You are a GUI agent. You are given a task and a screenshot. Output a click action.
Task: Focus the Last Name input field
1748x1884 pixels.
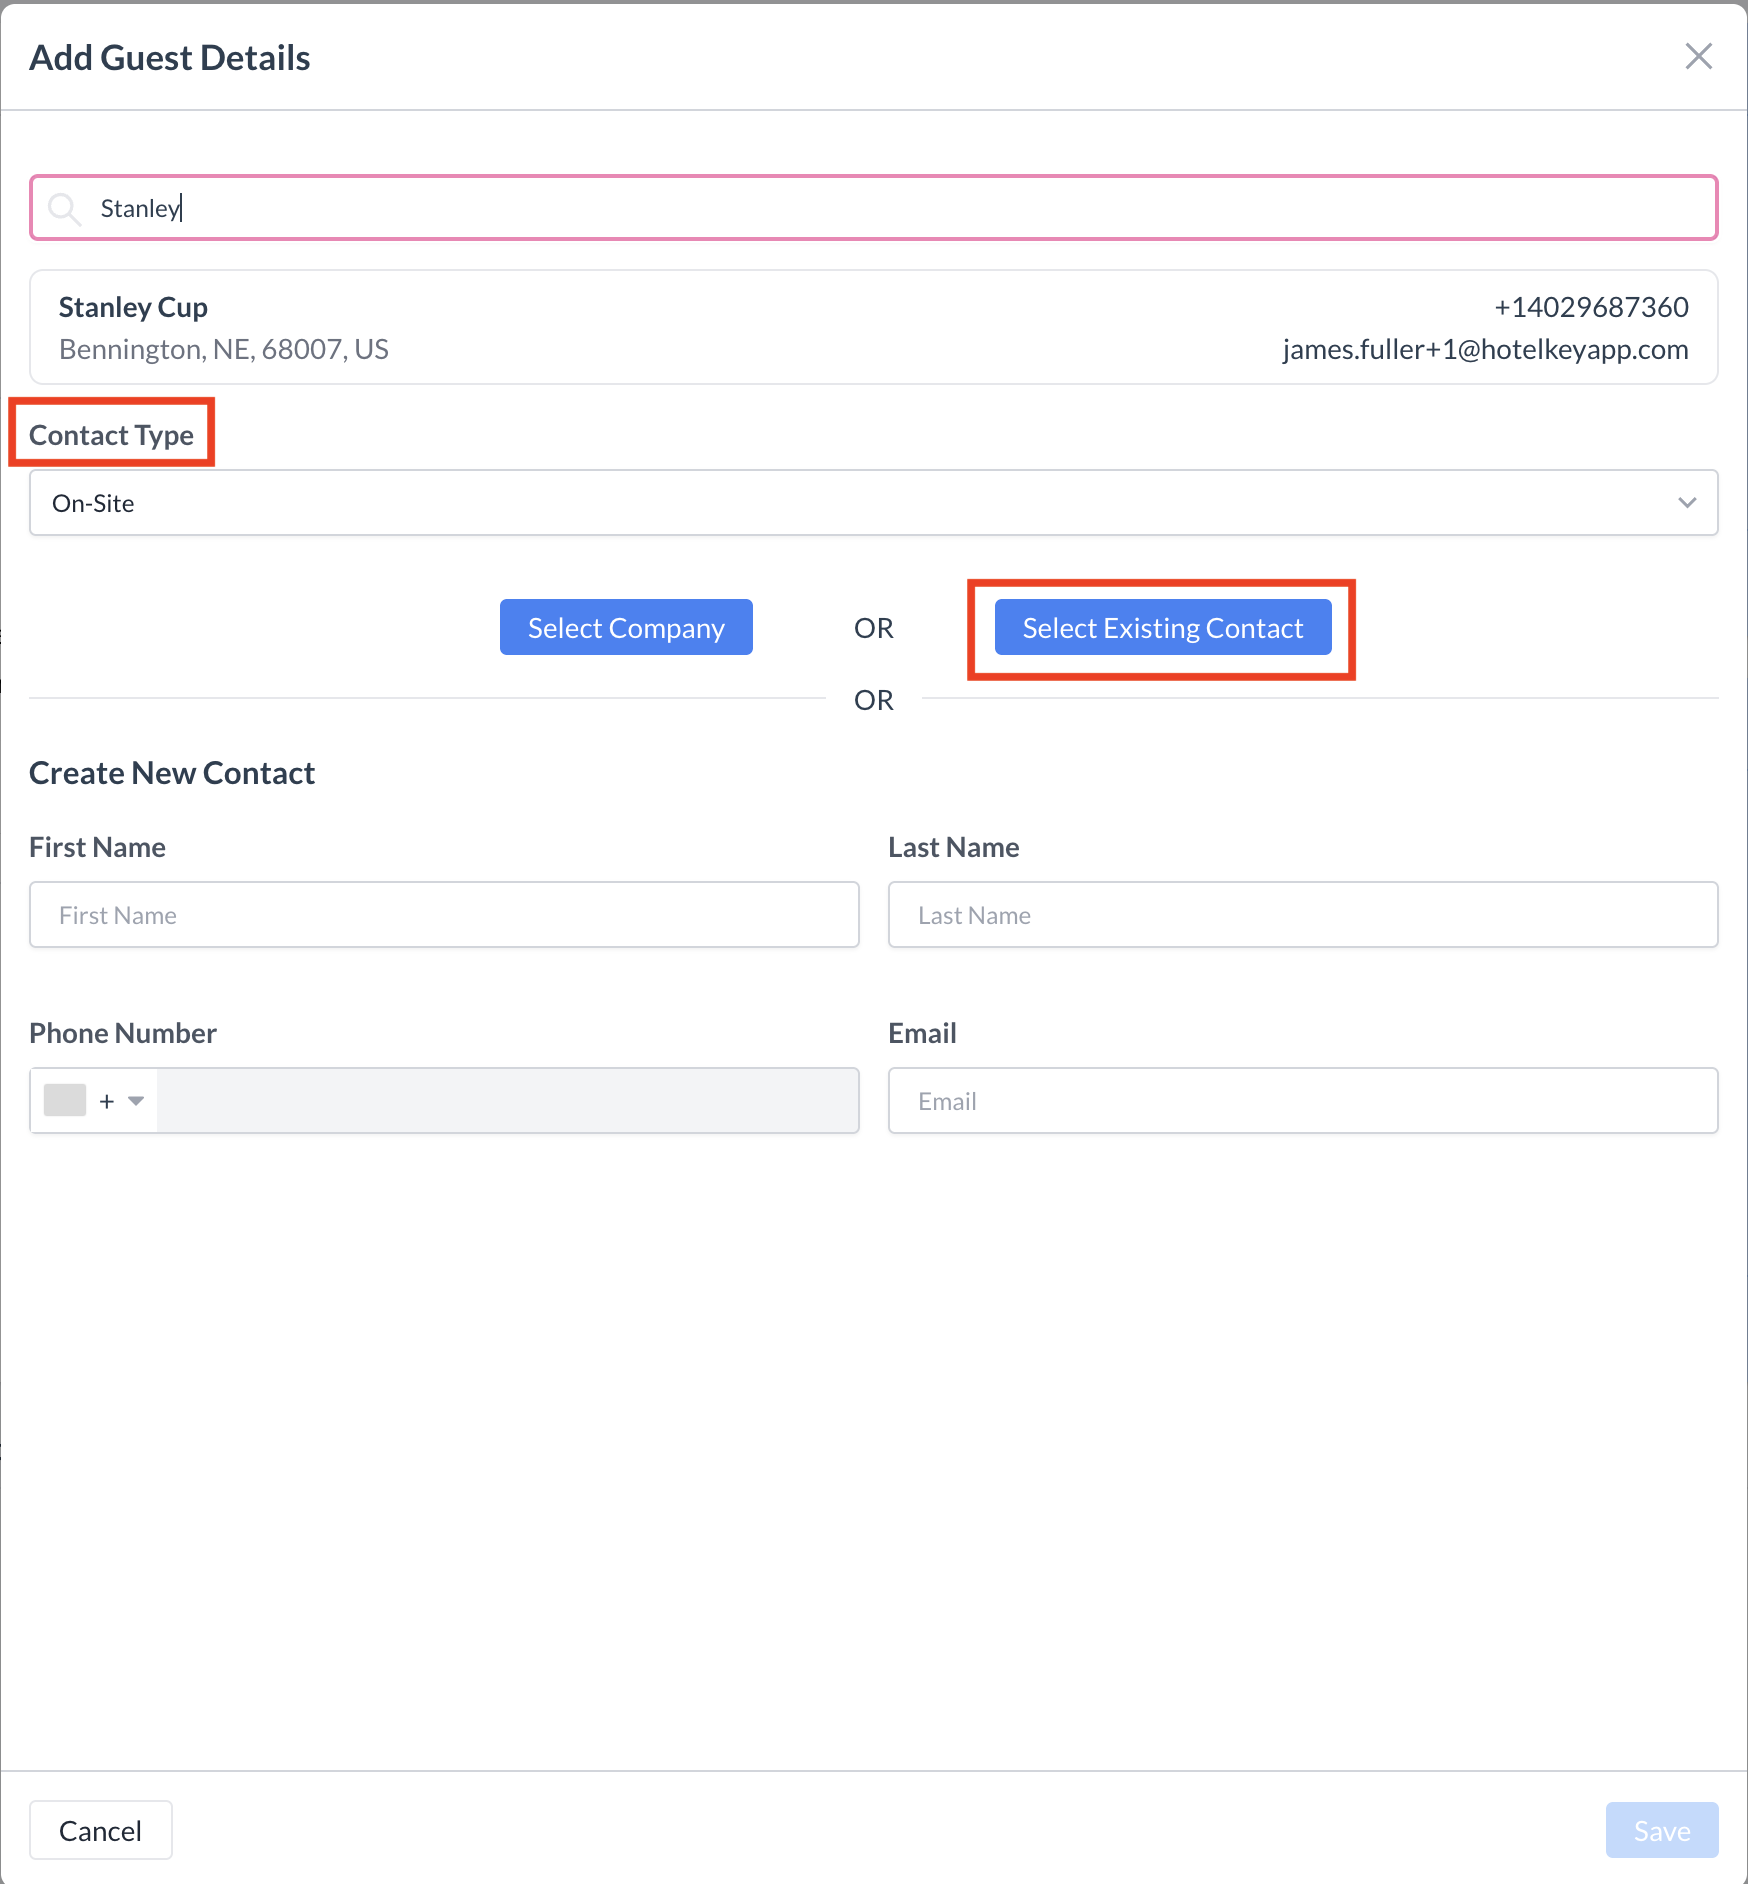pyautogui.click(x=1302, y=915)
